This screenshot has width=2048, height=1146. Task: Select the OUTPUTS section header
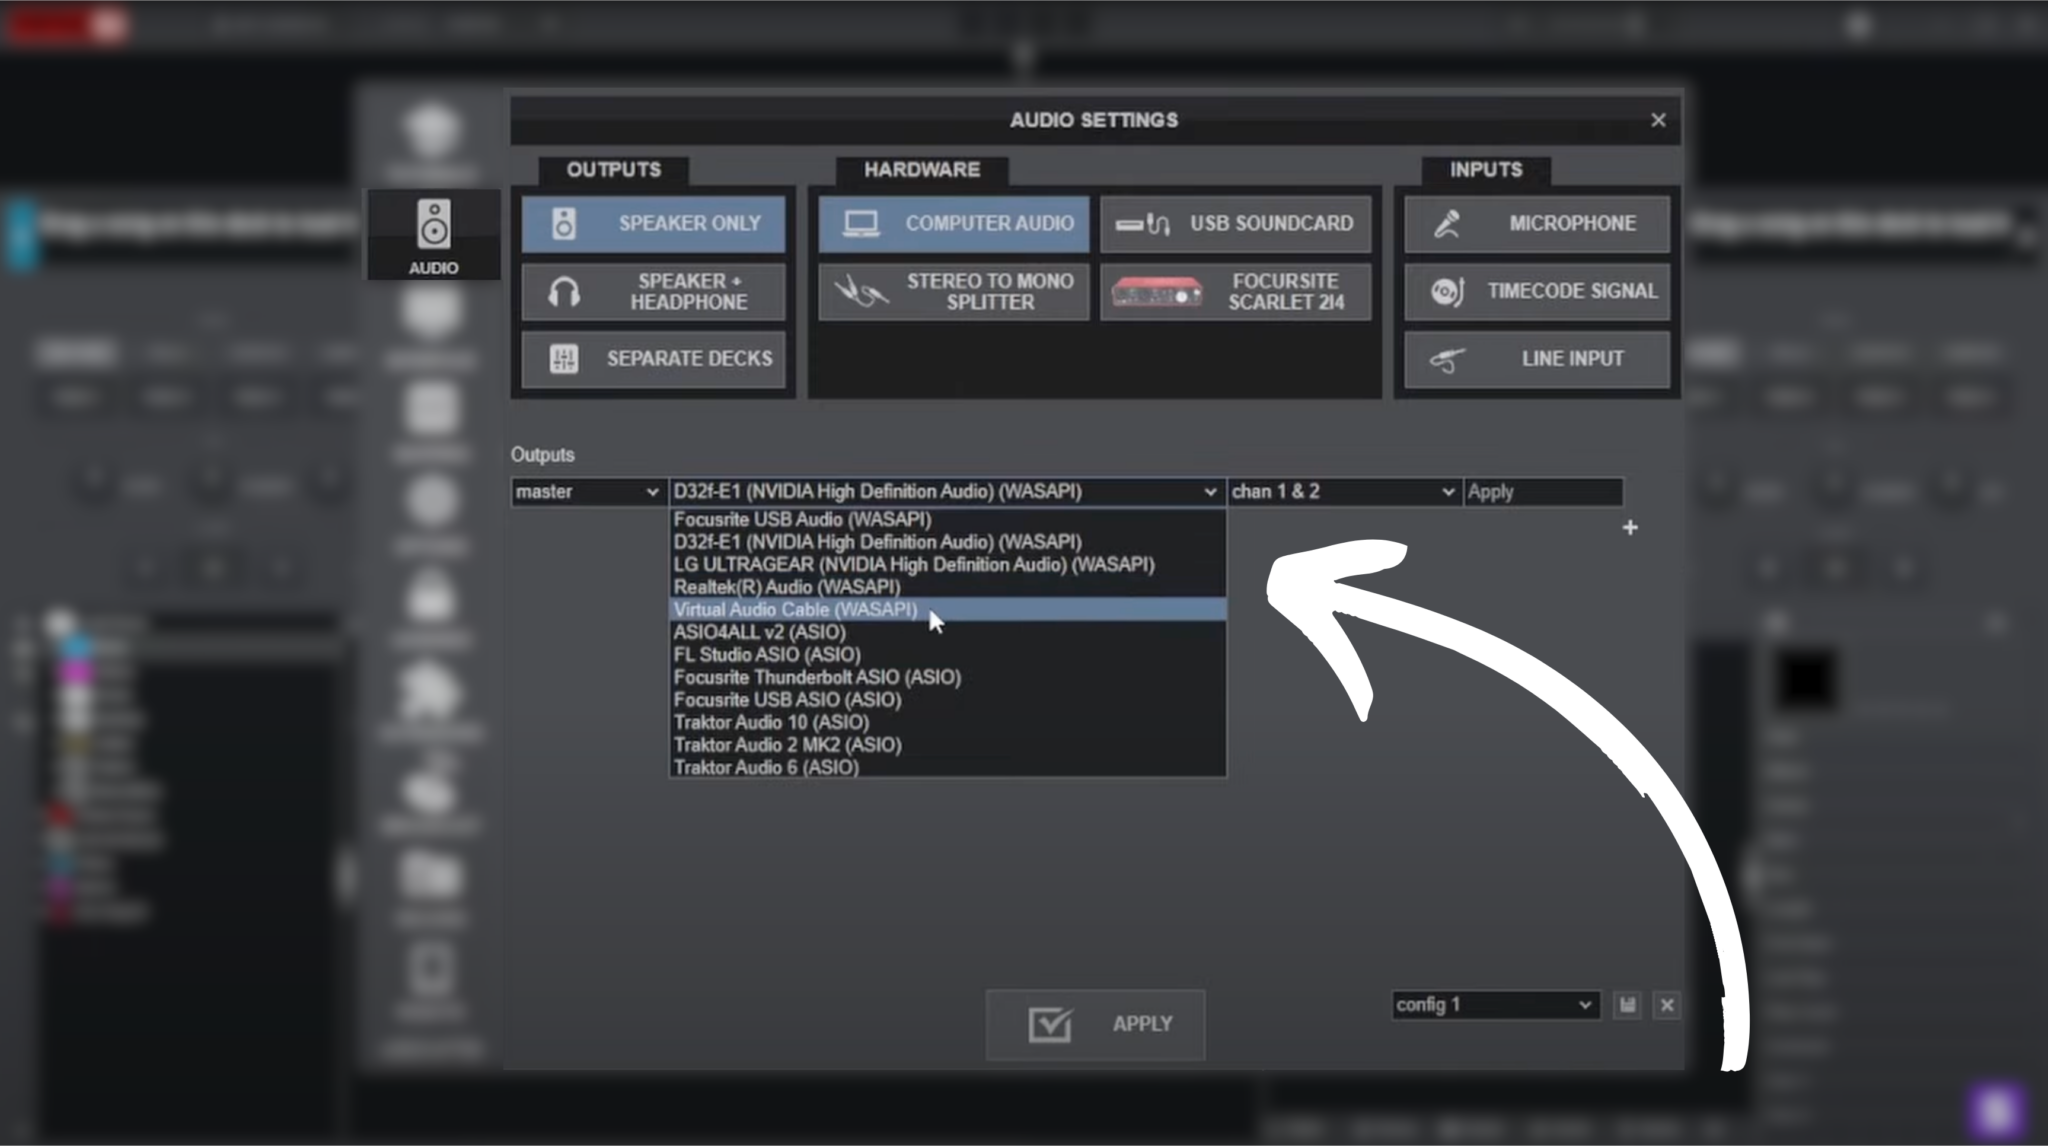click(612, 170)
